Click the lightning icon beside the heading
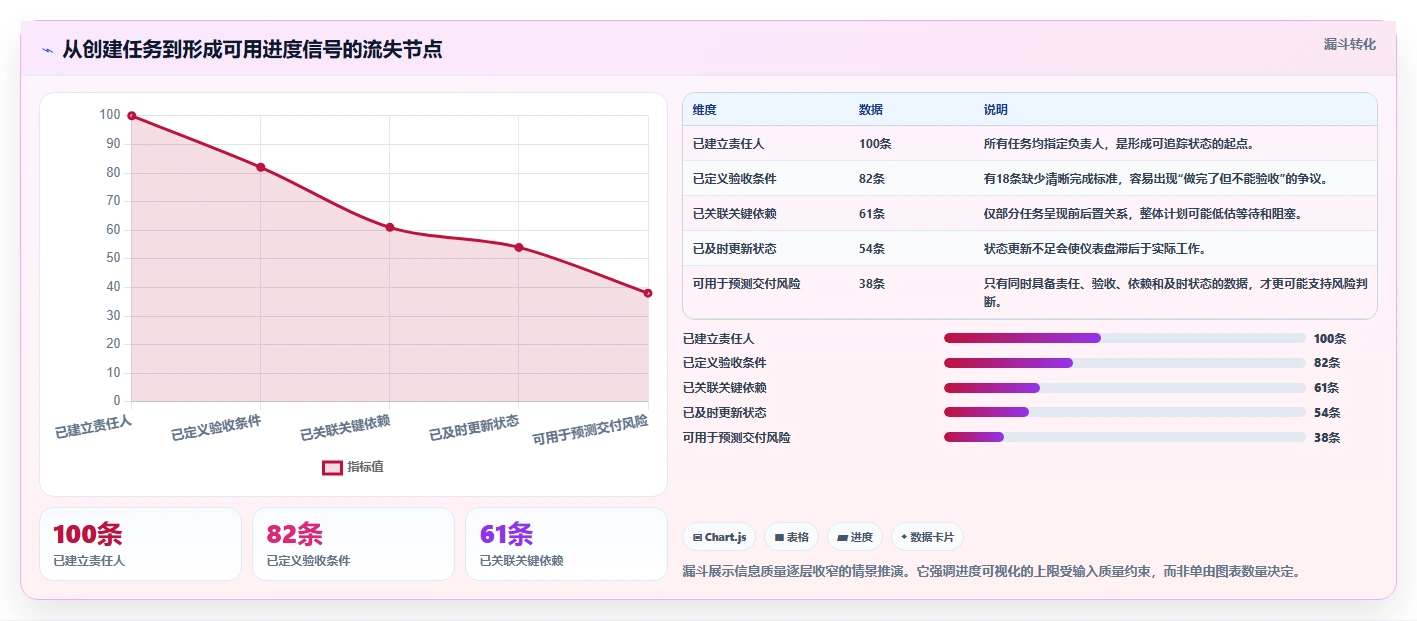Image resolution: width=1417 pixels, height=621 pixels. coord(48,50)
